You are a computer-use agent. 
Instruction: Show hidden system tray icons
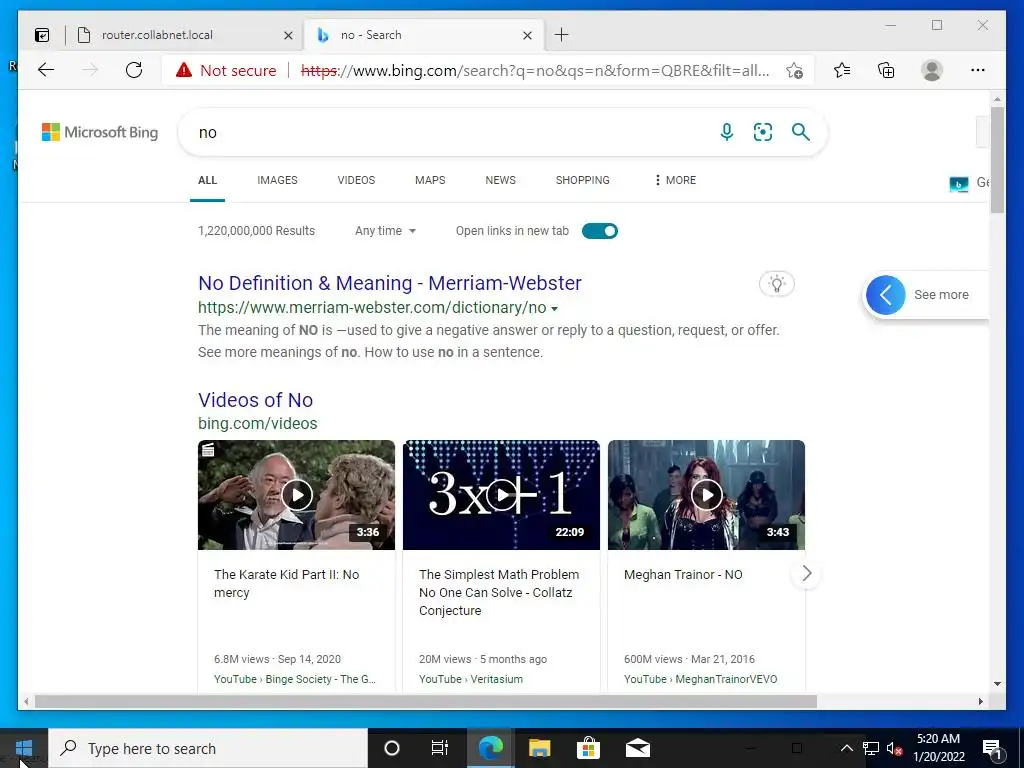pyautogui.click(x=846, y=748)
